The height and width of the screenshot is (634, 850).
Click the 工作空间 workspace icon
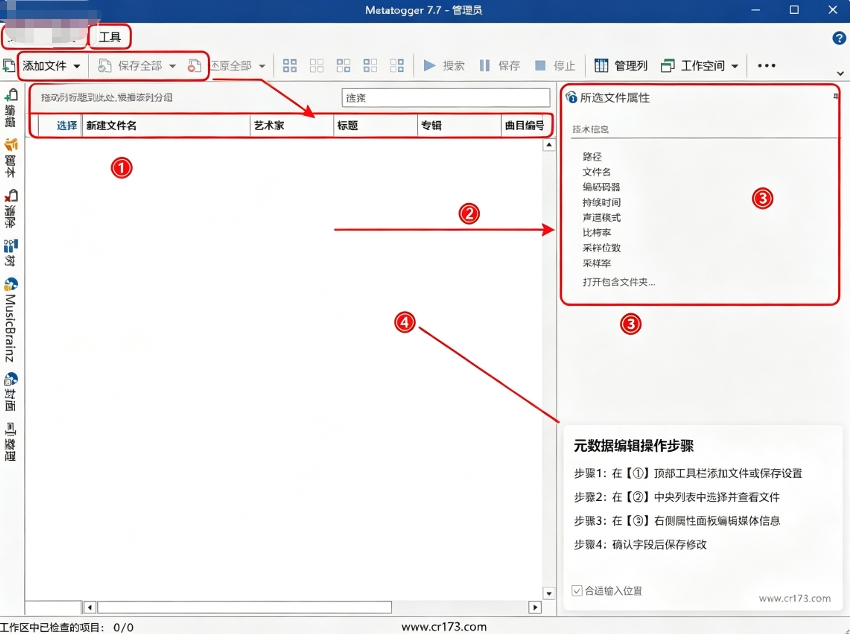(x=667, y=66)
